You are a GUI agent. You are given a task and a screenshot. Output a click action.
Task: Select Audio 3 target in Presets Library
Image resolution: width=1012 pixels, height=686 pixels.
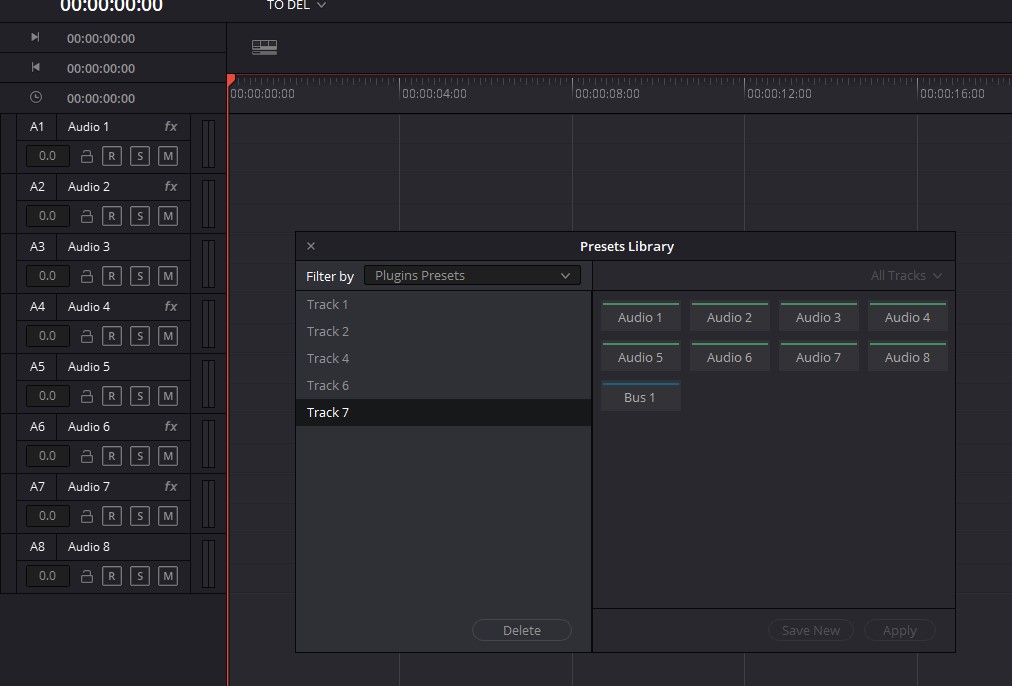818,317
